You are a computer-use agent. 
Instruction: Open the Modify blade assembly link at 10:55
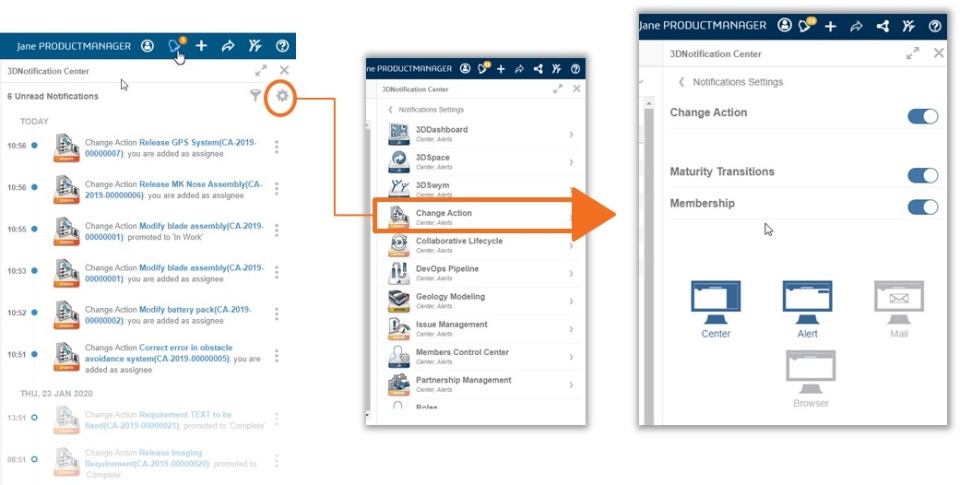(x=174, y=231)
